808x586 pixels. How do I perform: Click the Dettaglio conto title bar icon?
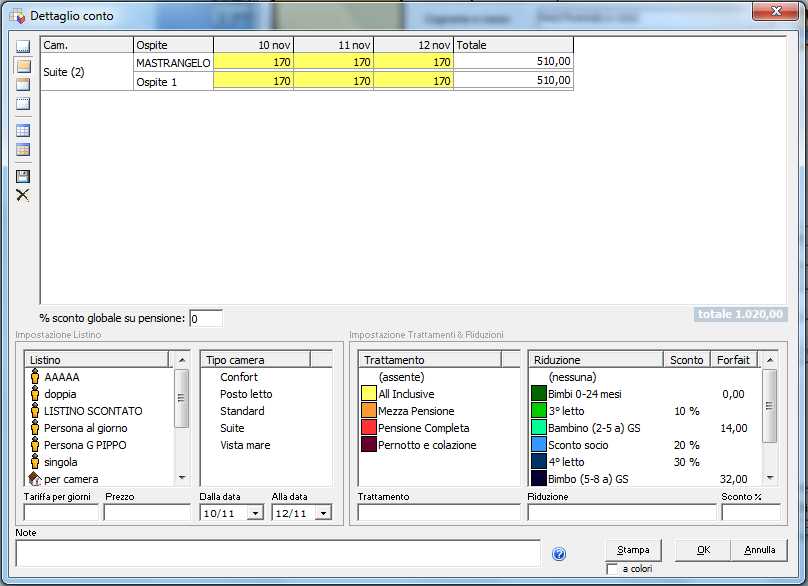(x=18, y=16)
